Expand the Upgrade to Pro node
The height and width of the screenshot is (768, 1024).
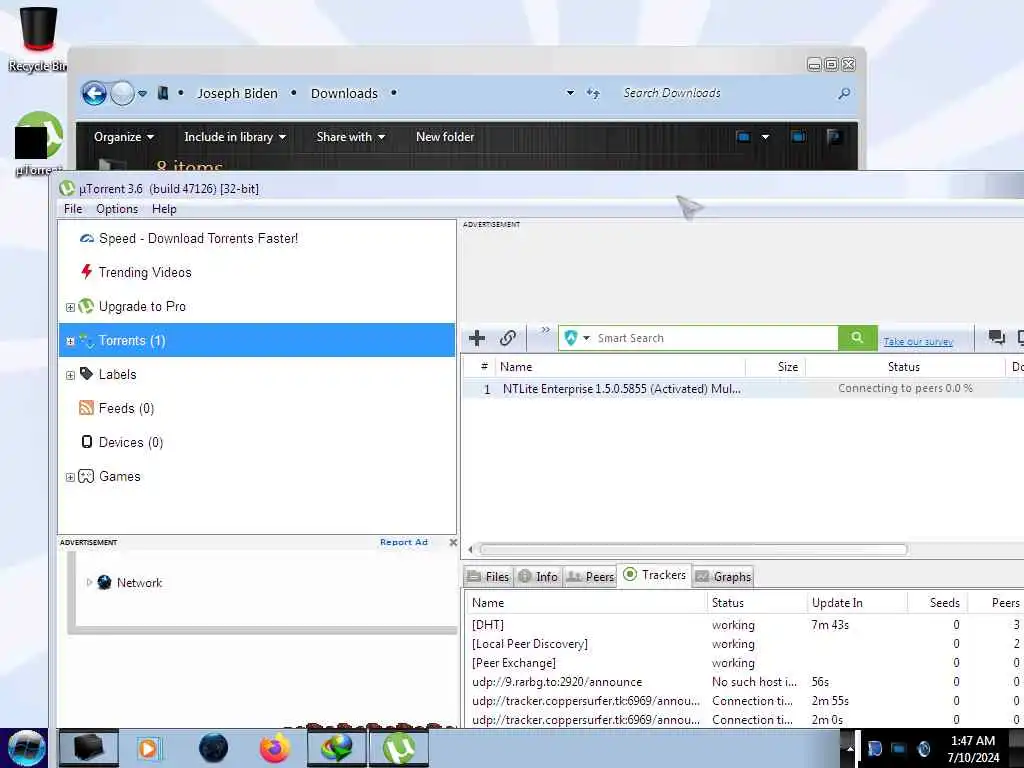pyautogui.click(x=70, y=307)
